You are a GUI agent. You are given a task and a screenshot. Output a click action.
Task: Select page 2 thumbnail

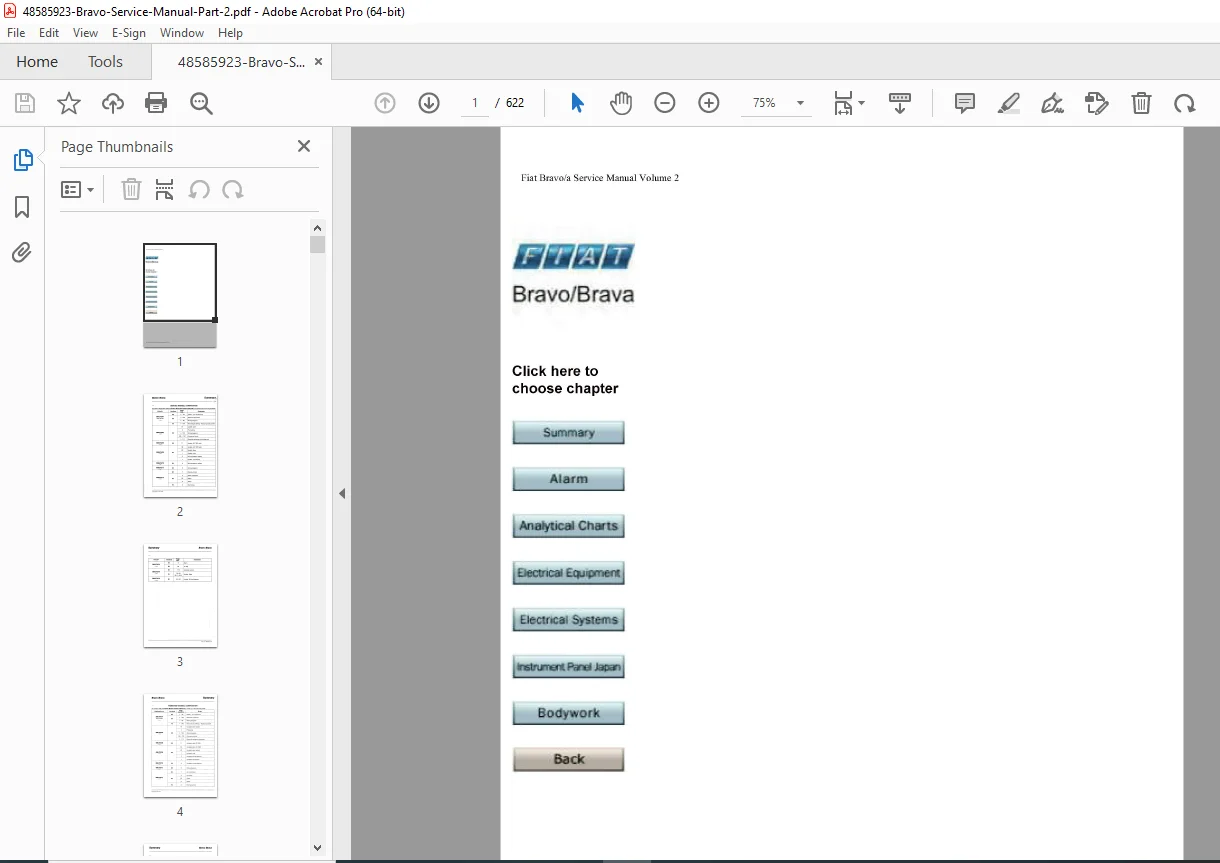tap(180, 445)
